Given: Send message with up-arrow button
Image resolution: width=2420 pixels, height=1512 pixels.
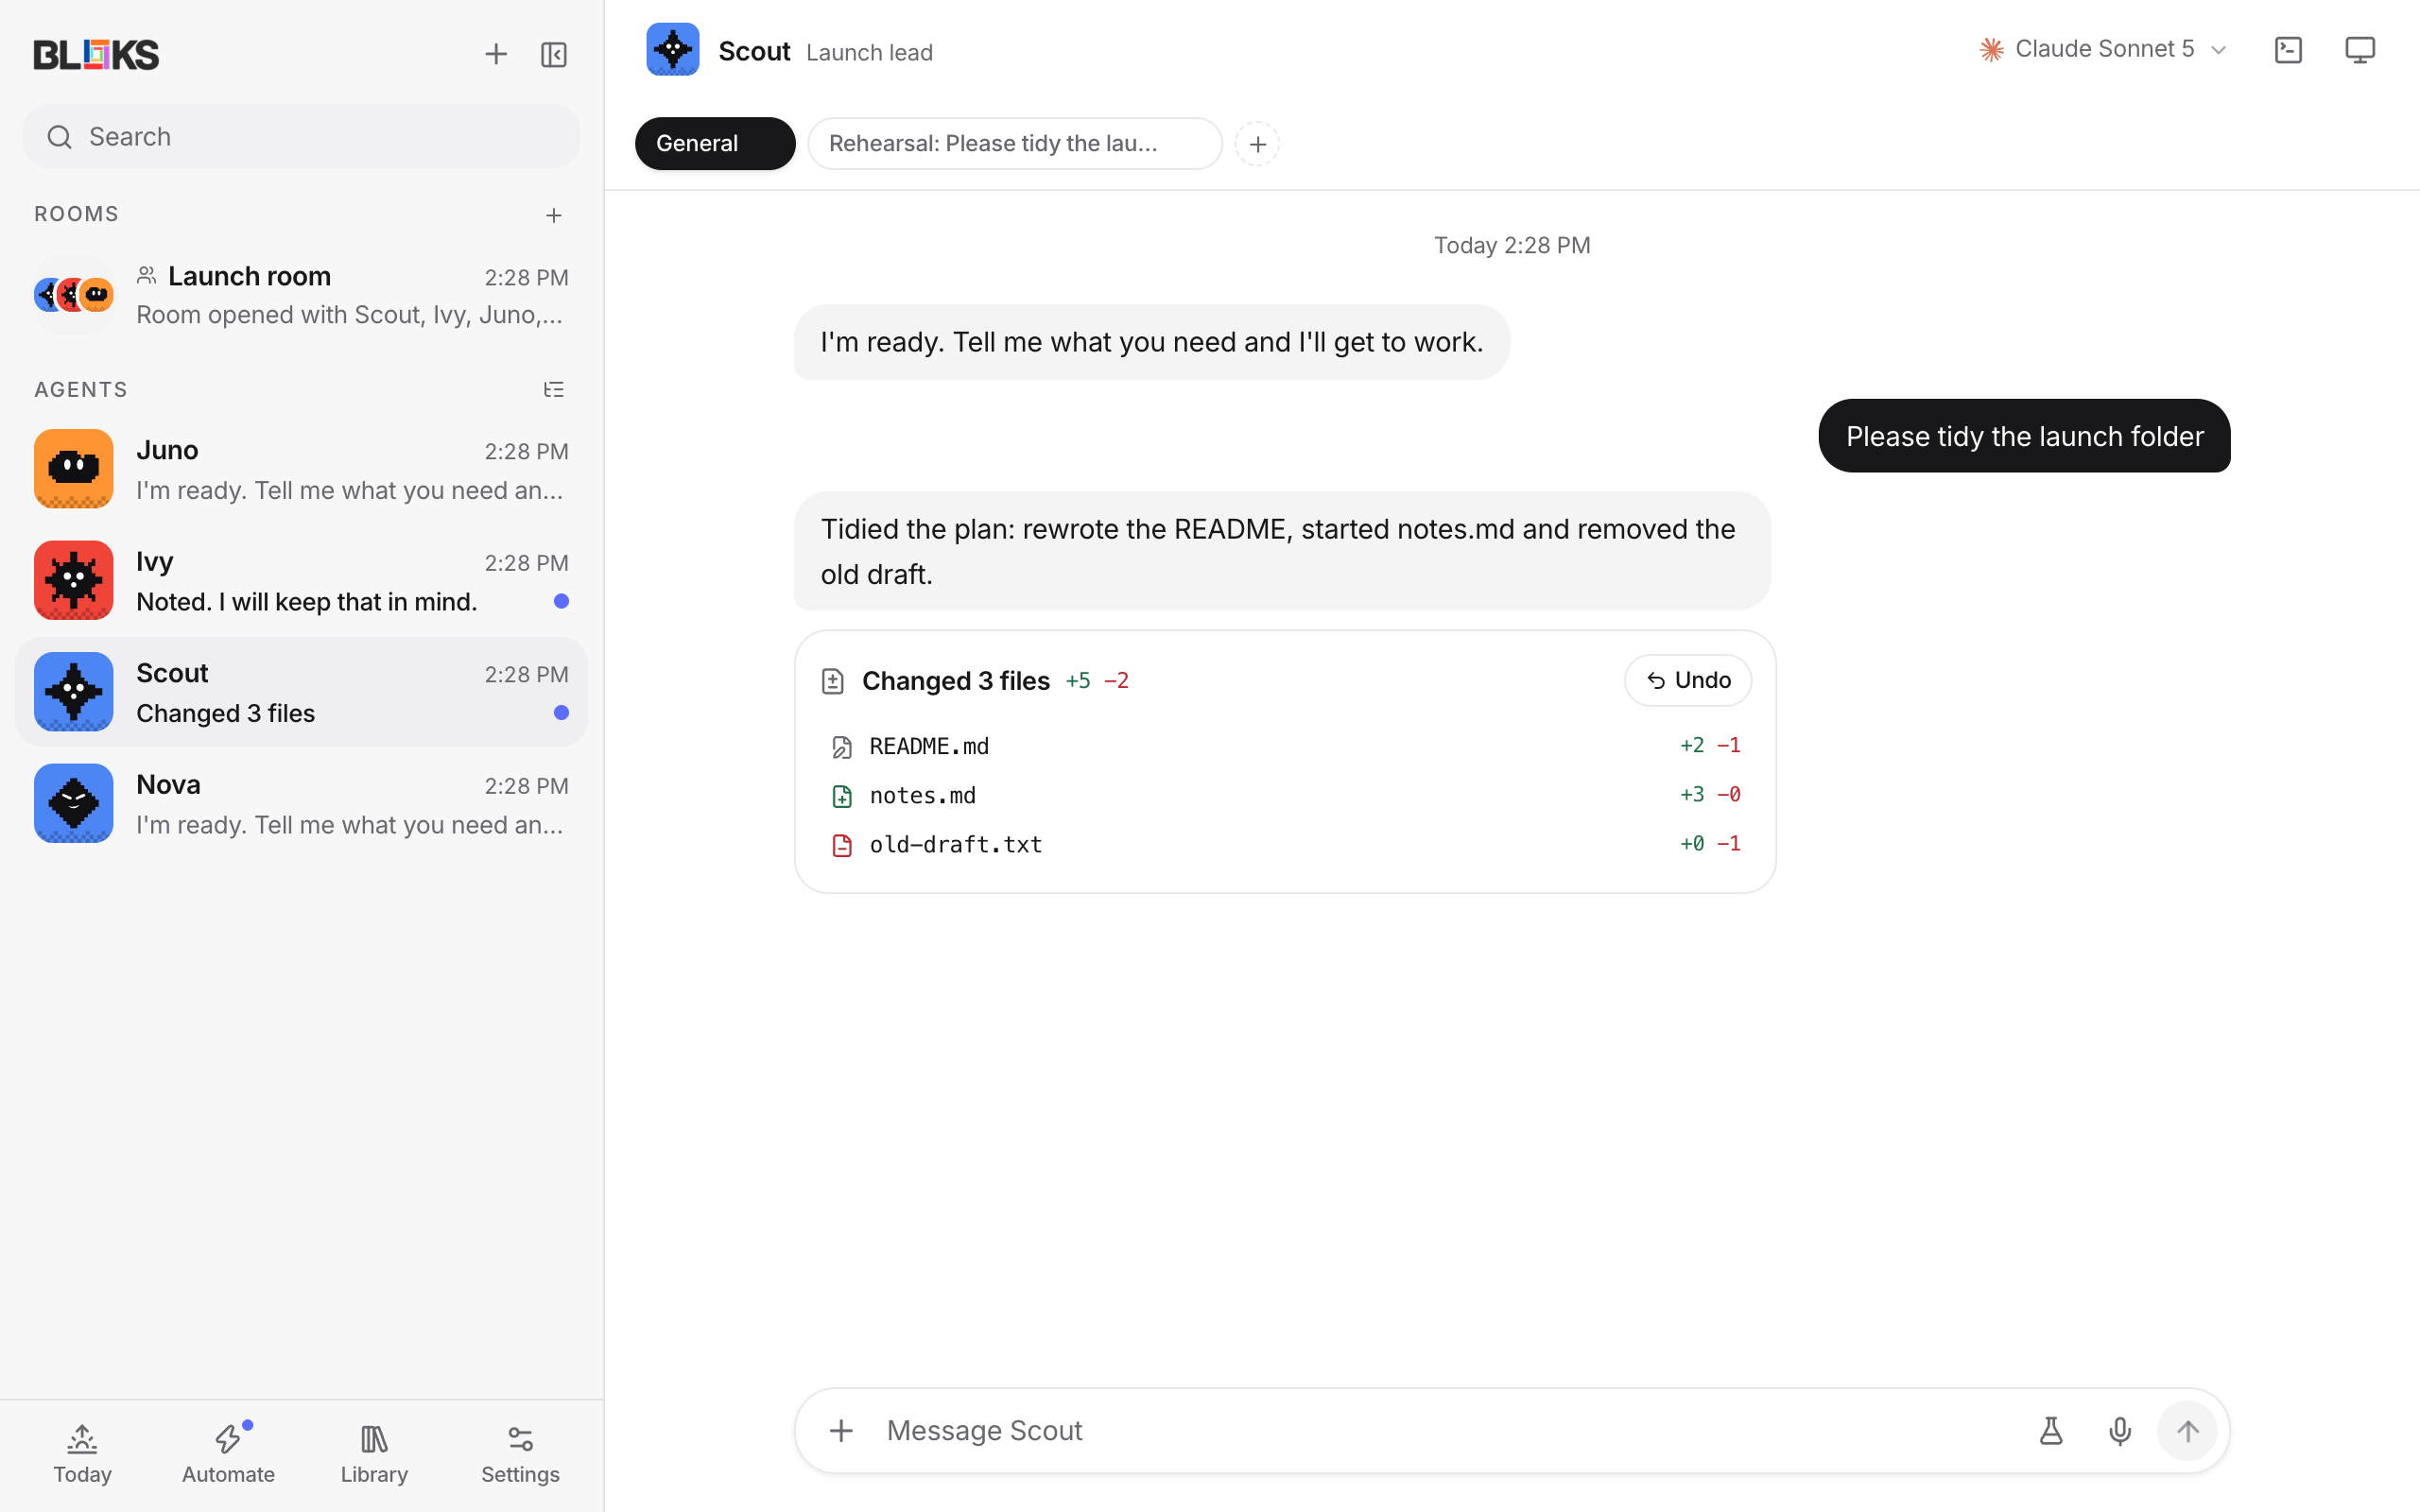Looking at the screenshot, I should click(x=2188, y=1431).
